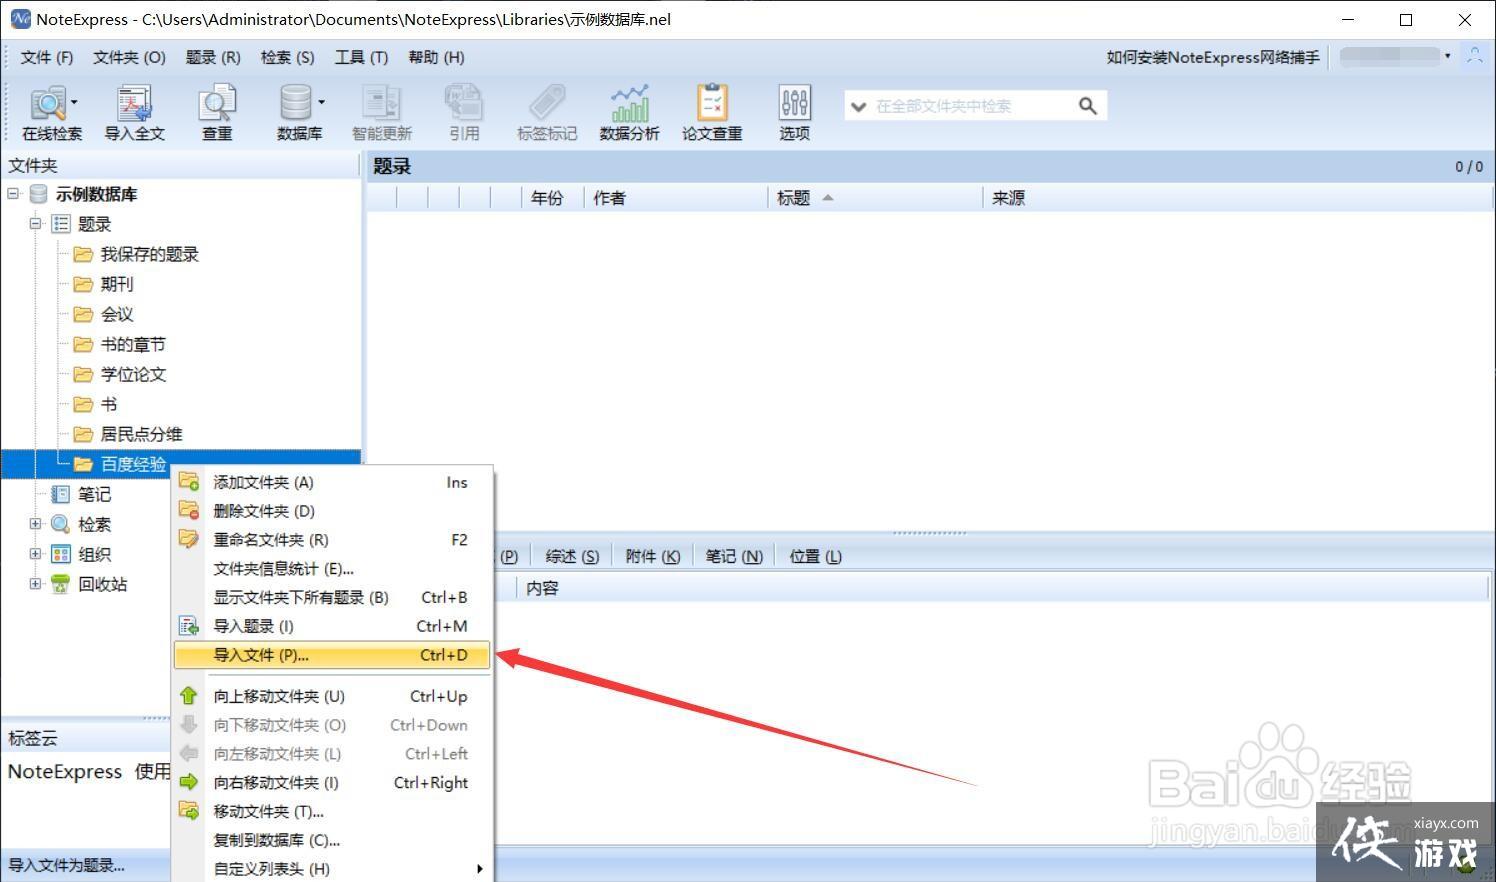Choose 向上移动文件夹 (U) entry

point(332,696)
